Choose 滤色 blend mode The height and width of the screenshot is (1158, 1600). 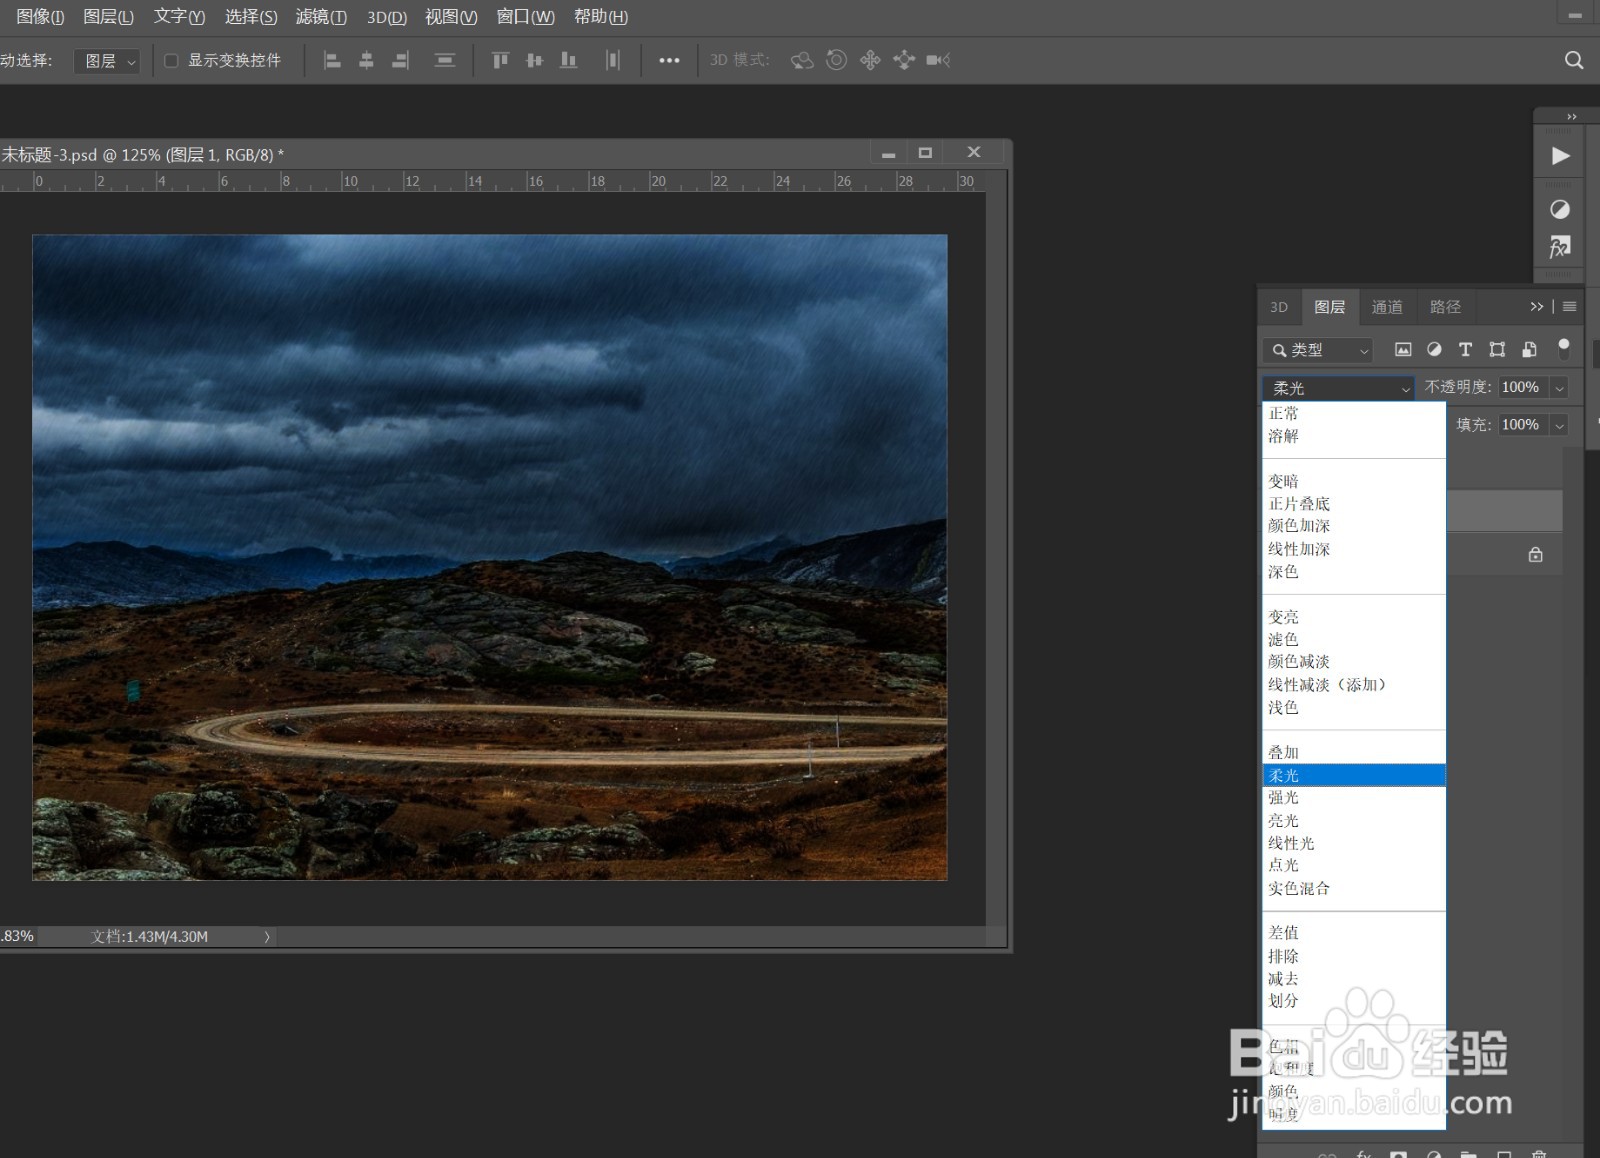click(x=1354, y=639)
